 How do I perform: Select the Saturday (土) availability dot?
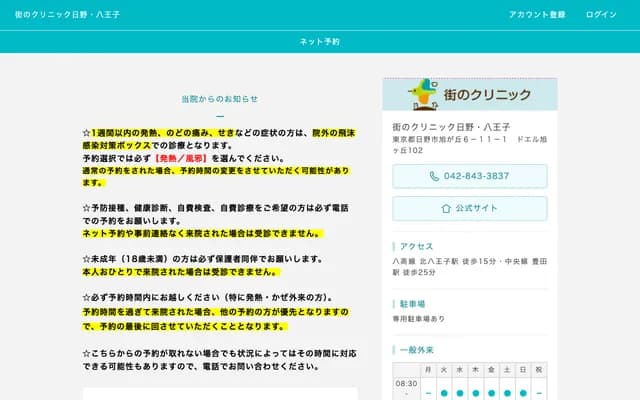507,393
